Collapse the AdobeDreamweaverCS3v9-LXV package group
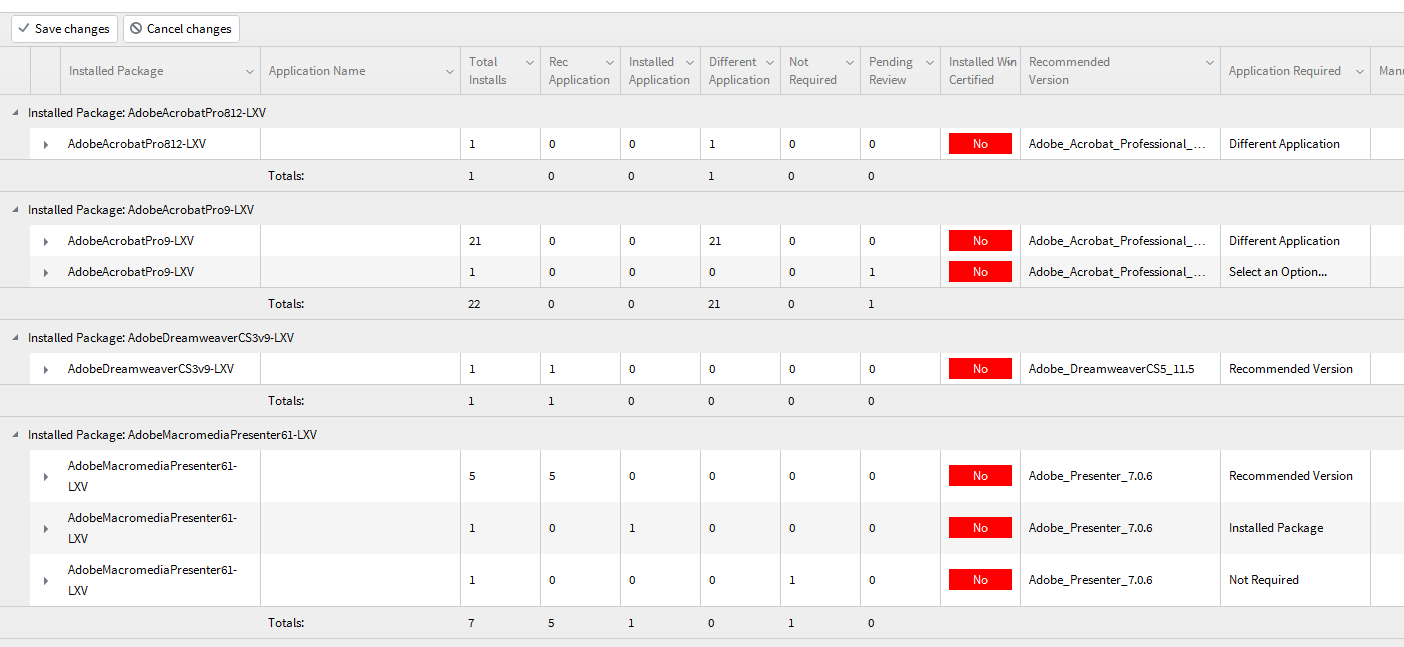1404x647 pixels. 15,338
